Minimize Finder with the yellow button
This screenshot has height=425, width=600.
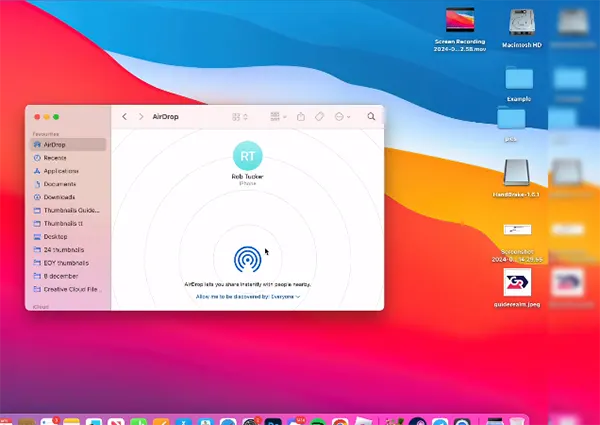[47, 117]
